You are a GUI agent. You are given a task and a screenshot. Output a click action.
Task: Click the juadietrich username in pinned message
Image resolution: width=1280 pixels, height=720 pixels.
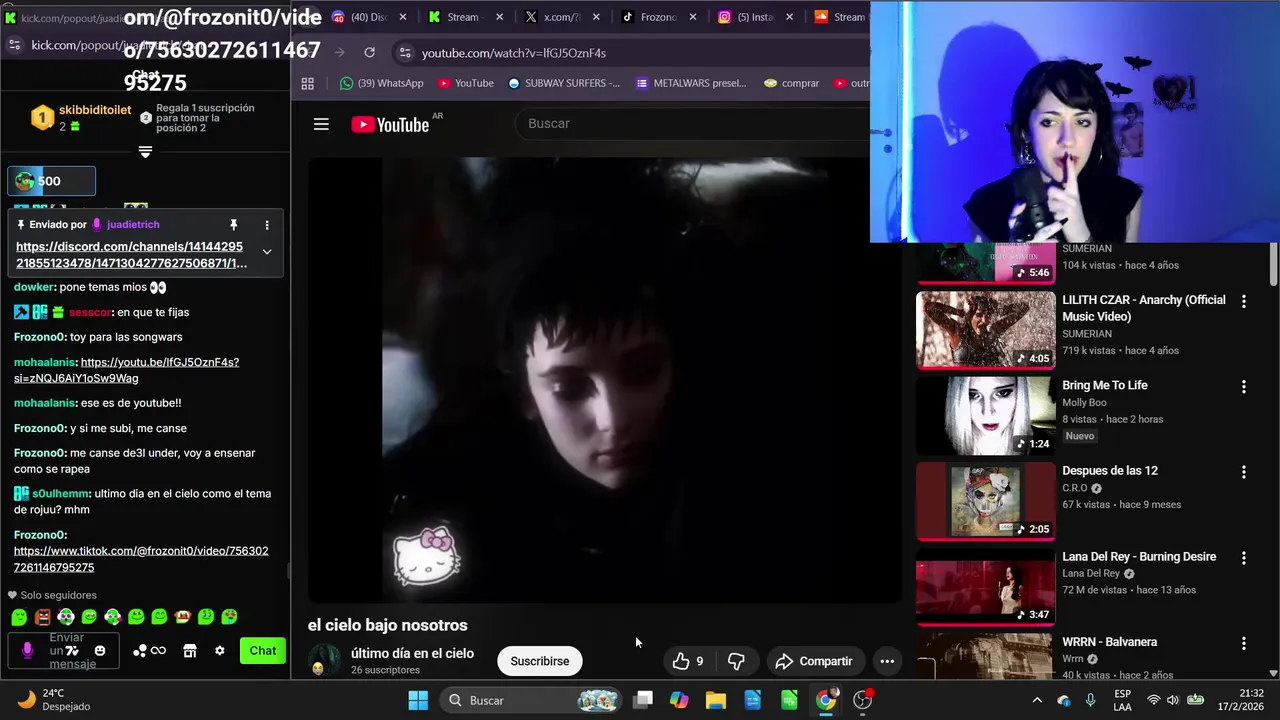[133, 225]
